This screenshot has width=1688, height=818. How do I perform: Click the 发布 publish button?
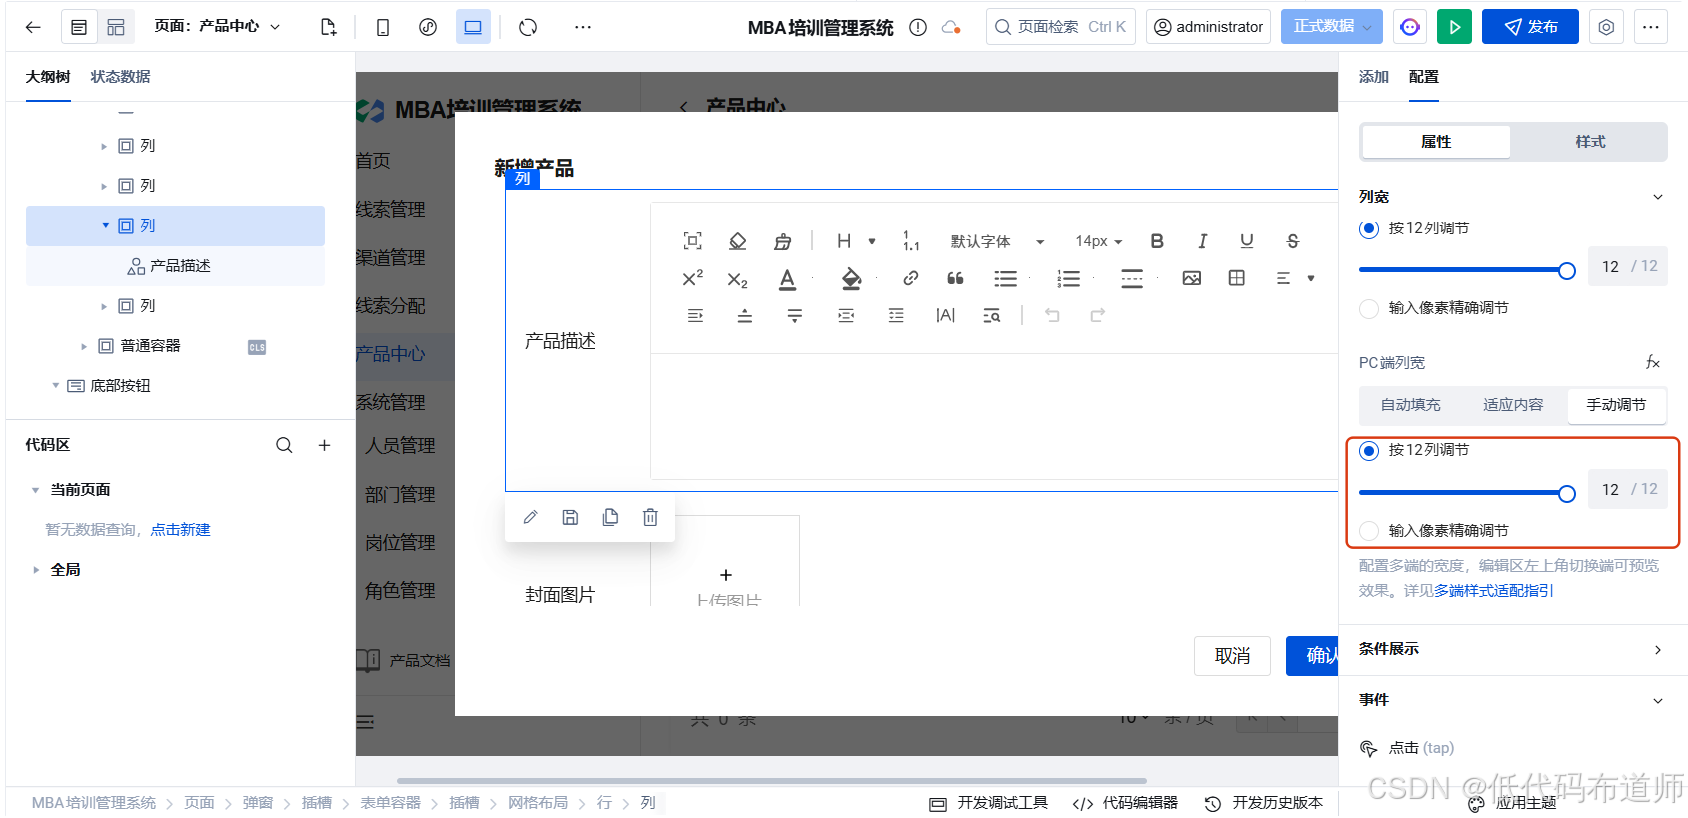(1530, 27)
